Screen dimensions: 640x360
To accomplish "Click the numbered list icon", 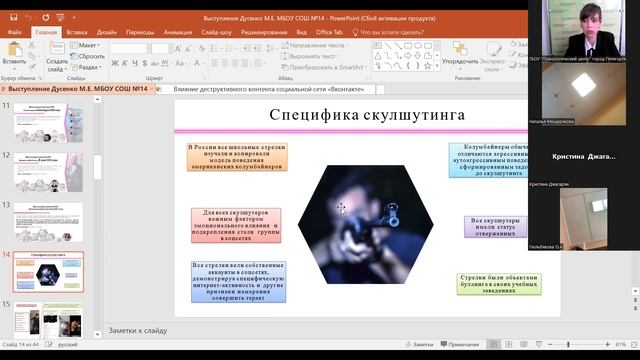I will click(230, 49).
